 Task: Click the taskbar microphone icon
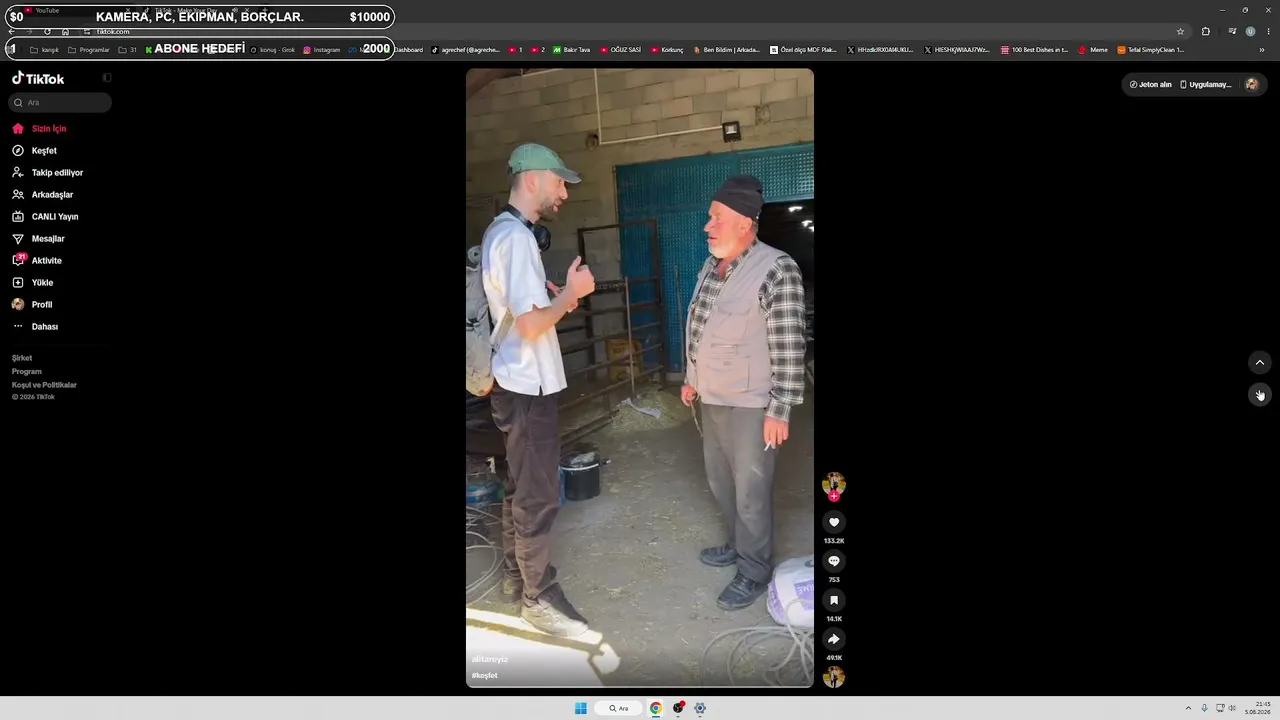coord(1204,708)
